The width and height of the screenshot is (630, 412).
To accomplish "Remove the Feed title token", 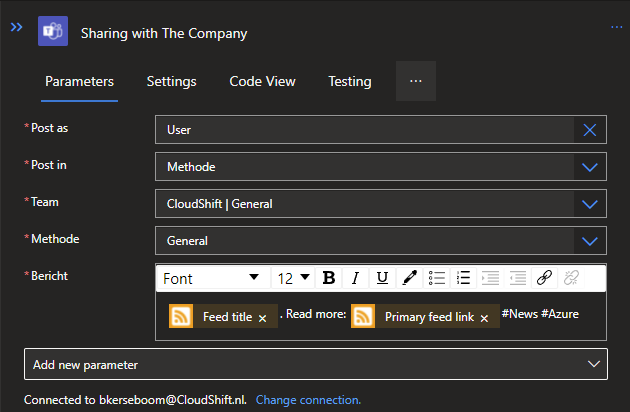I will click(x=262, y=318).
